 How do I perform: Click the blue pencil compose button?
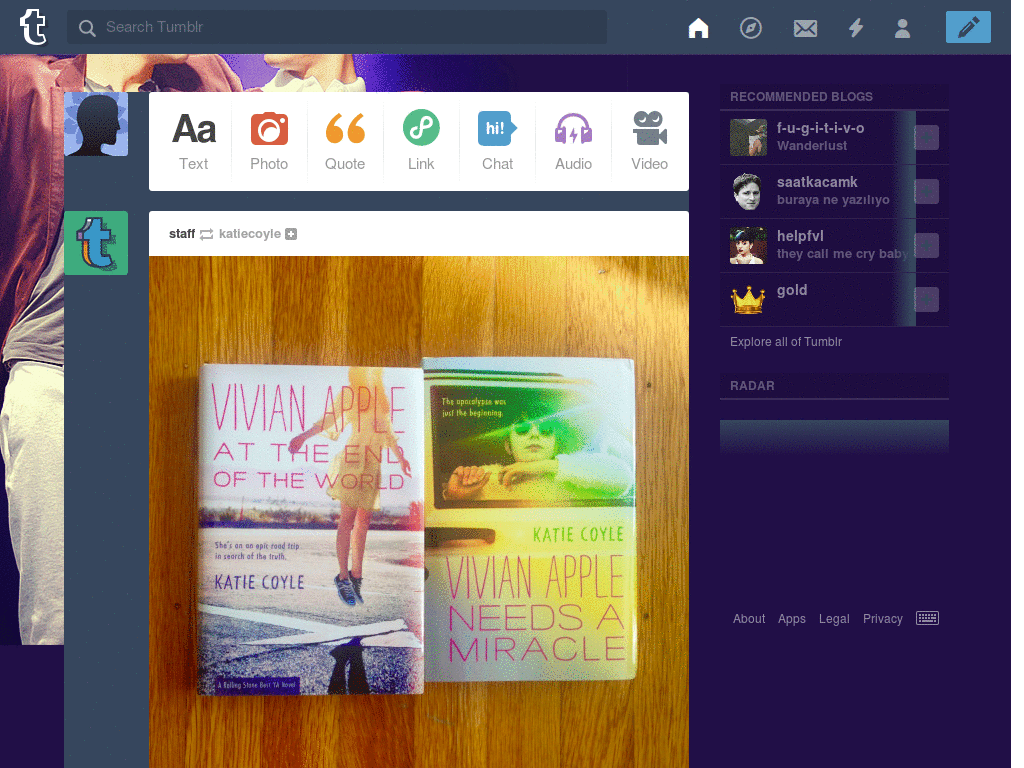(x=968, y=27)
